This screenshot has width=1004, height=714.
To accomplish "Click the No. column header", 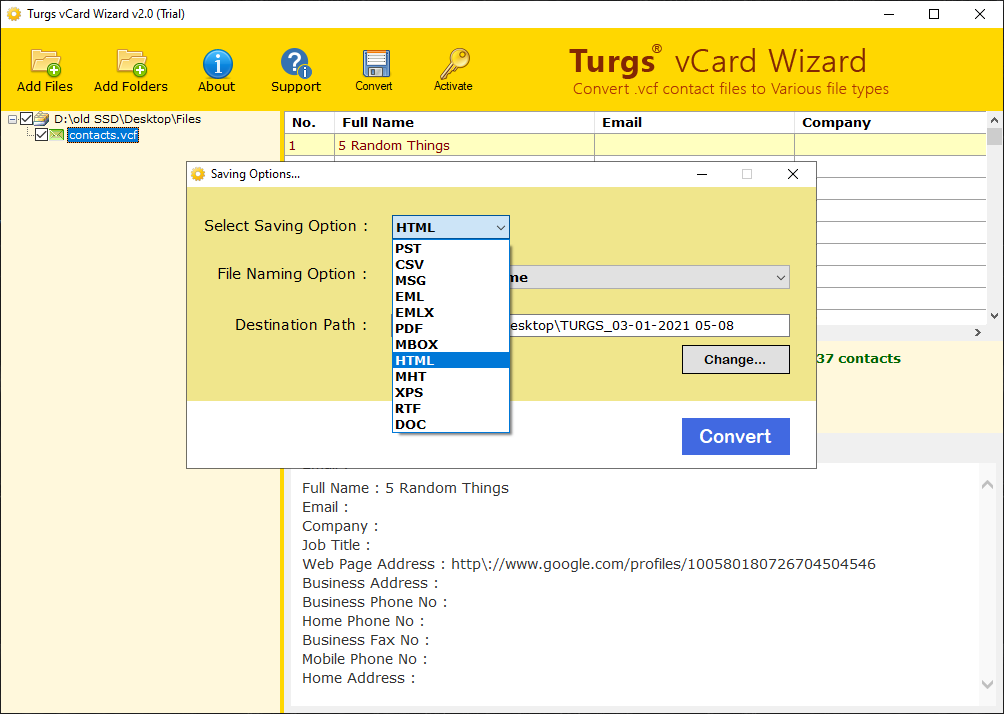I will pyautogui.click(x=309, y=122).
